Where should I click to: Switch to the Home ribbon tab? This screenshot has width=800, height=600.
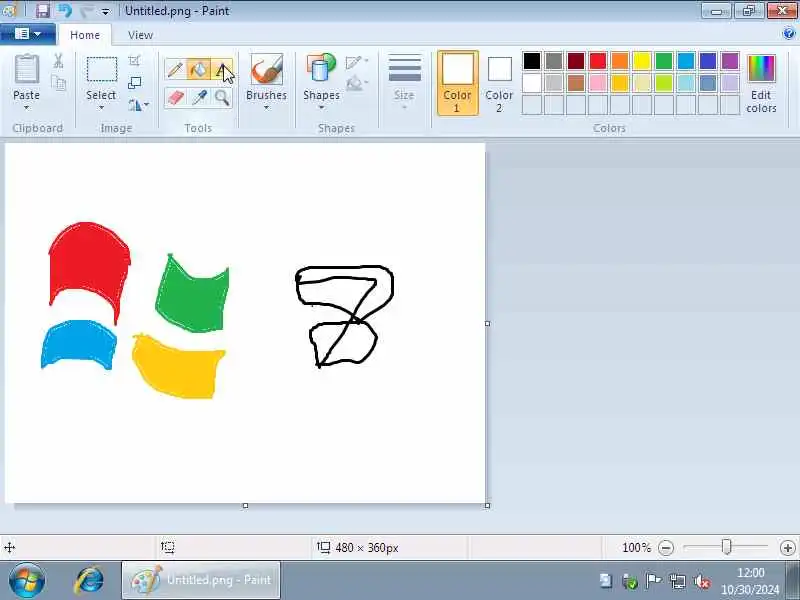[x=85, y=35]
